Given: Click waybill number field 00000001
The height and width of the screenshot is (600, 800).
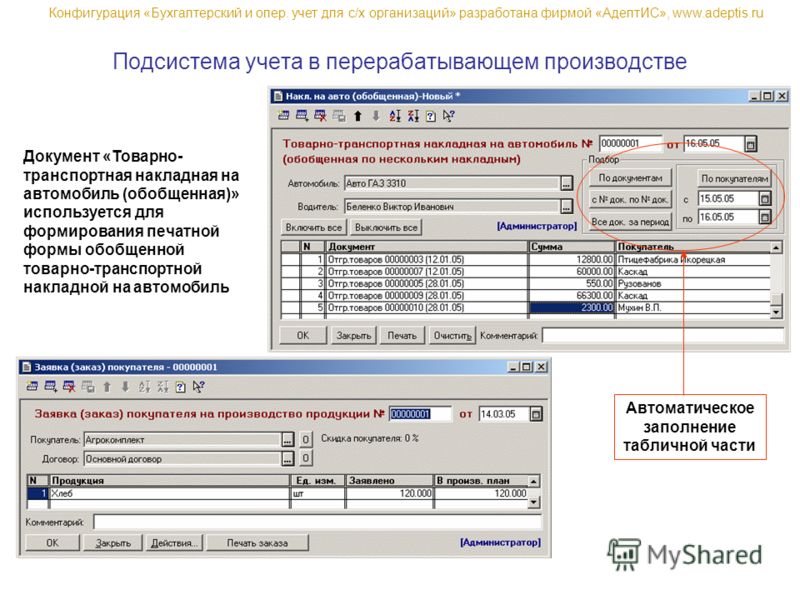Looking at the screenshot, I should (631, 143).
